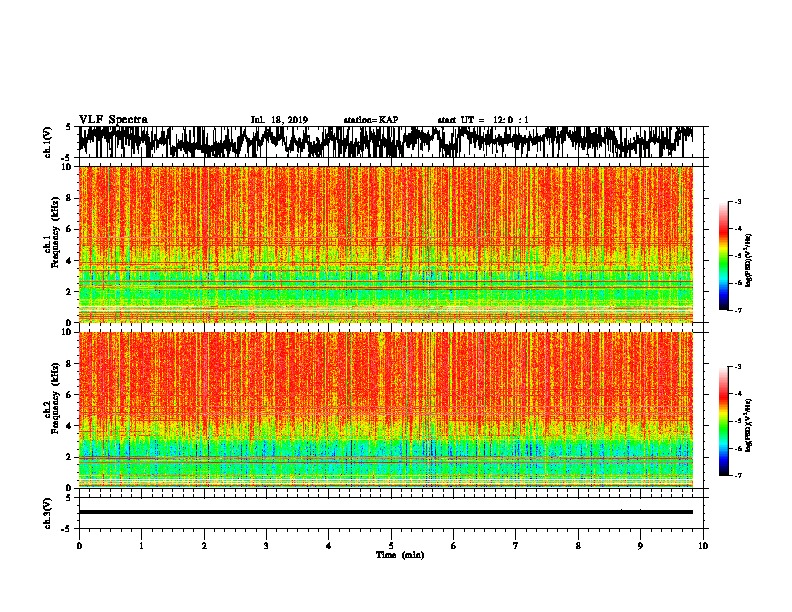Click the "VLF Spectra" plot title

click(x=113, y=120)
